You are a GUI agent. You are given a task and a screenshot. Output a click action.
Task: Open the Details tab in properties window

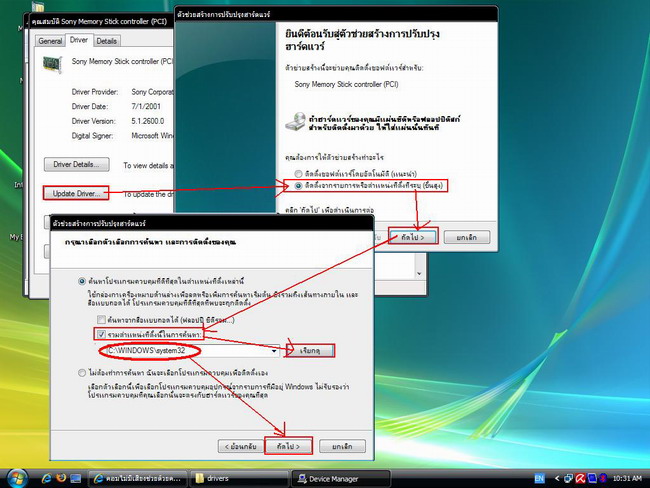[107, 41]
